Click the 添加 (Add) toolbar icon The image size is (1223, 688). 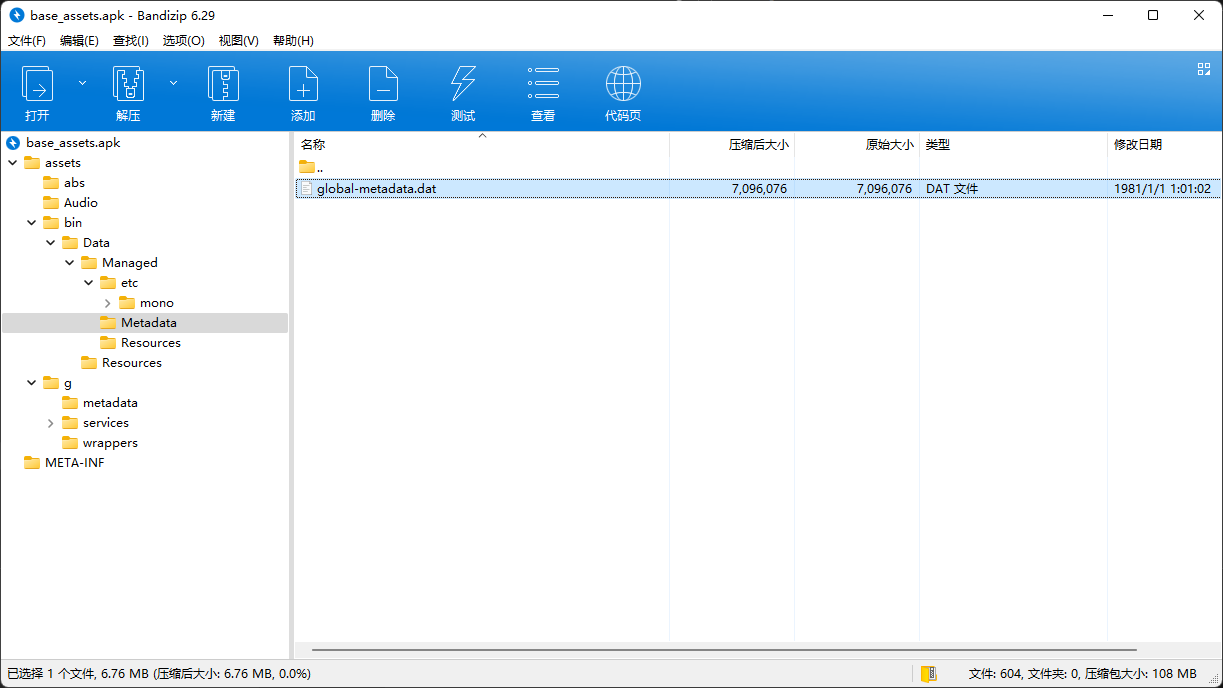[x=303, y=84]
